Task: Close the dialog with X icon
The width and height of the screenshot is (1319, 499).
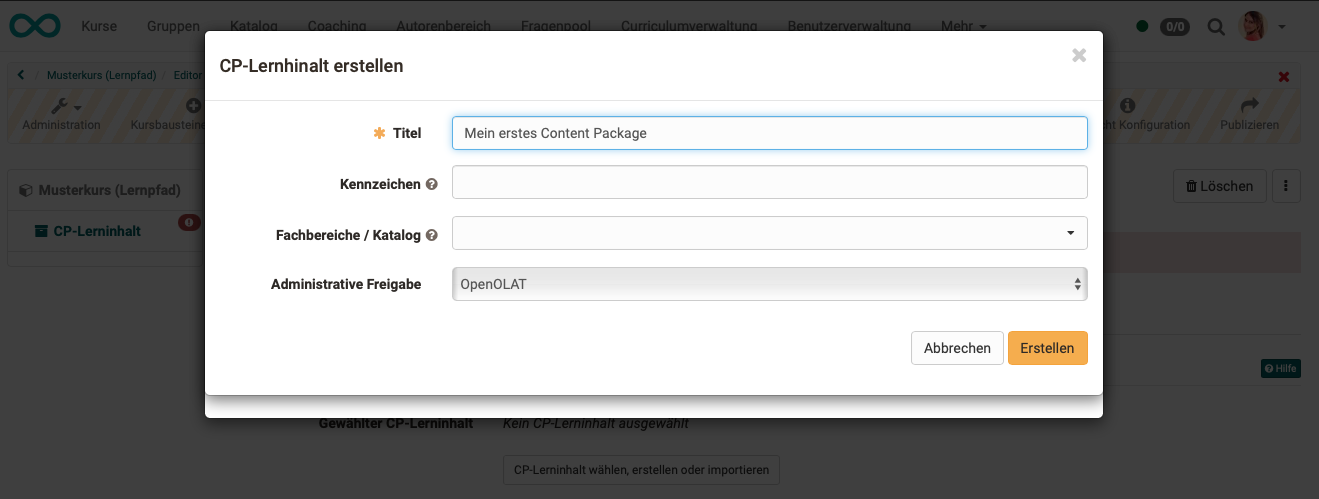Action: point(1079,56)
